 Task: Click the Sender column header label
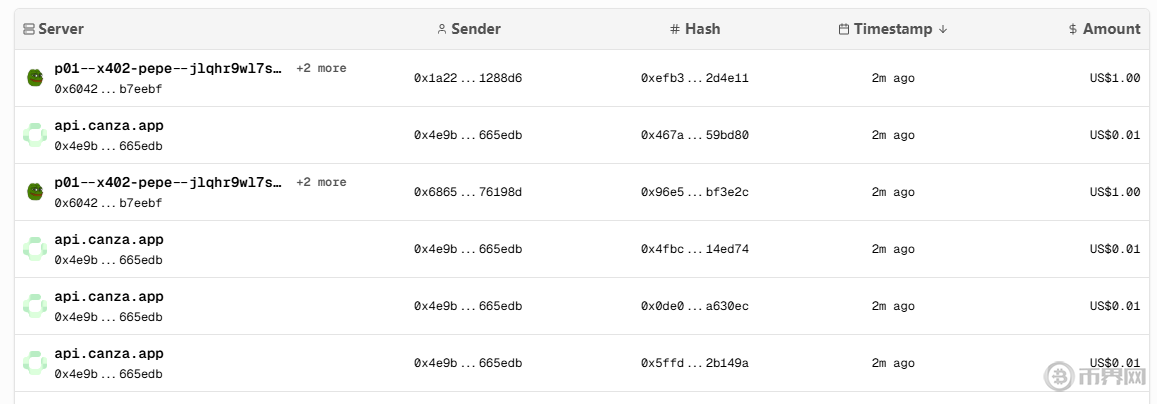[476, 29]
